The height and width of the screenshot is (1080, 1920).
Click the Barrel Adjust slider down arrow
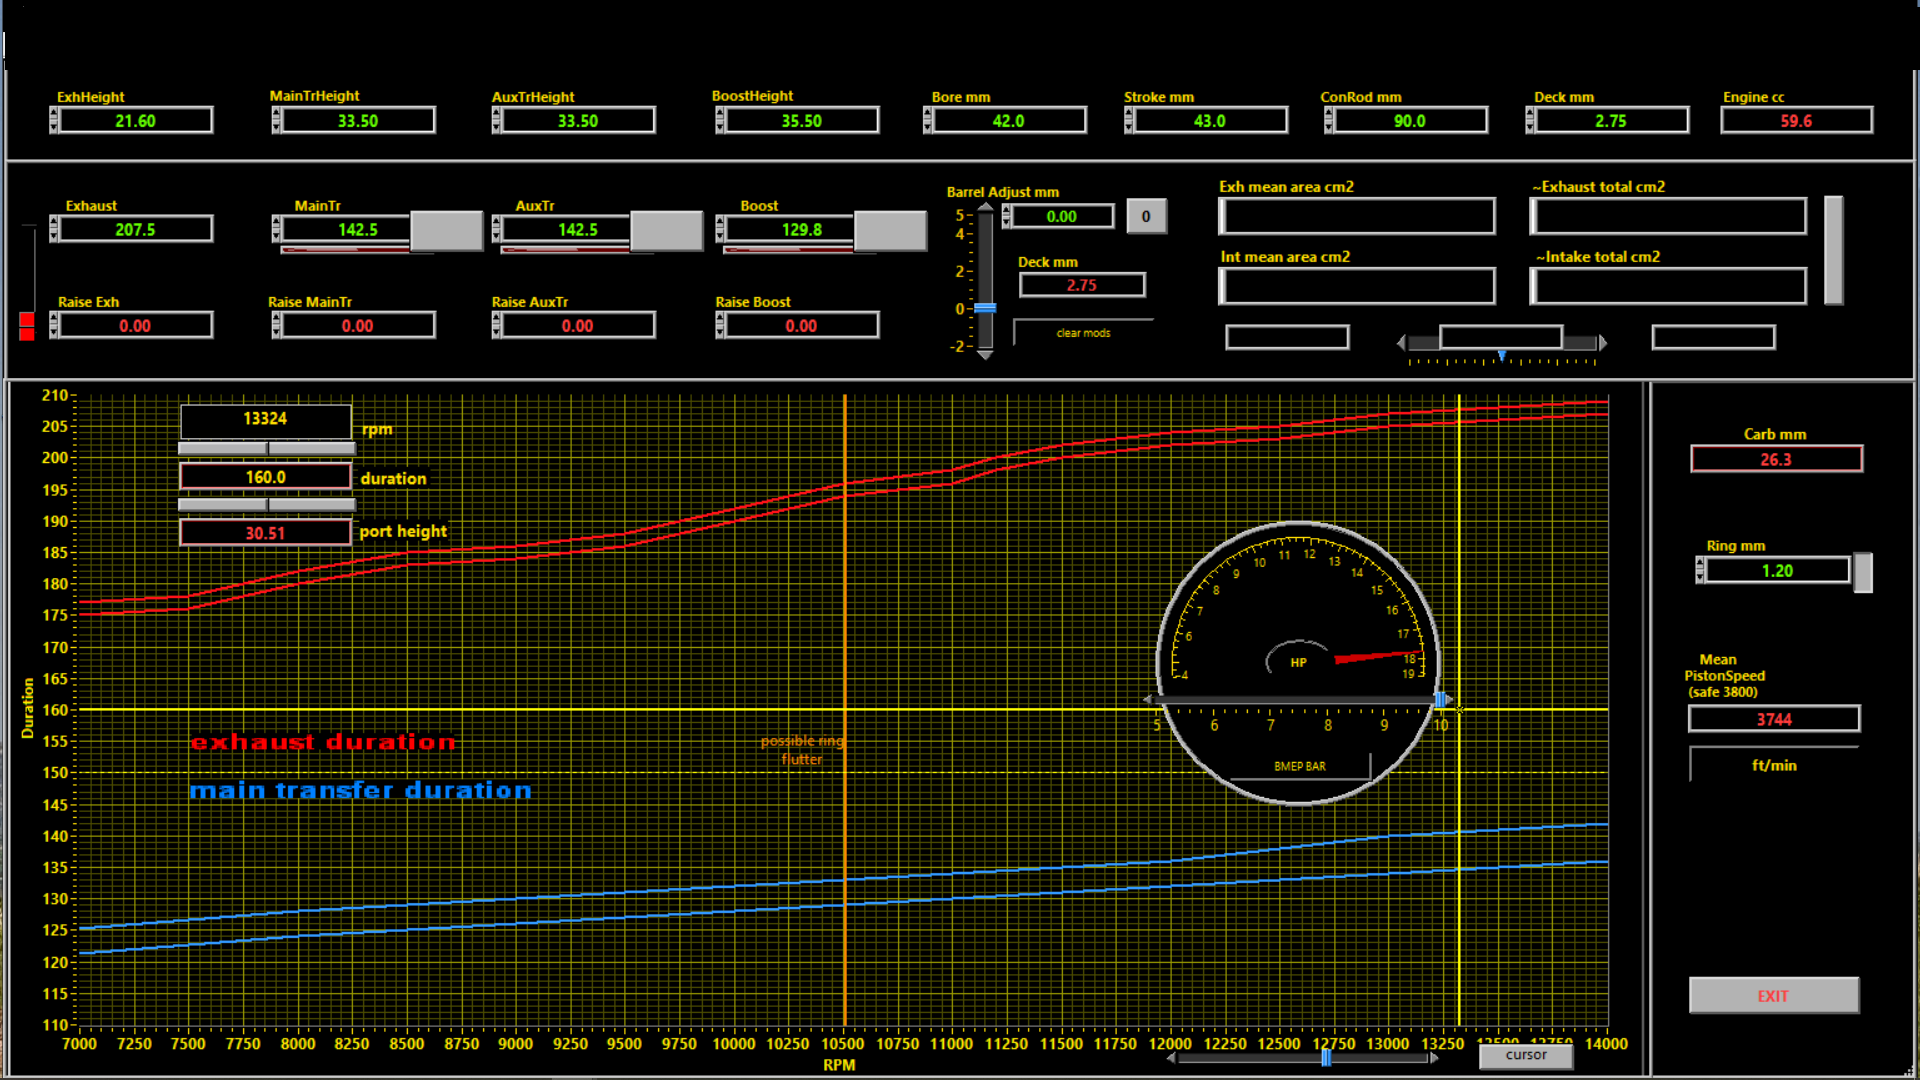tap(985, 355)
